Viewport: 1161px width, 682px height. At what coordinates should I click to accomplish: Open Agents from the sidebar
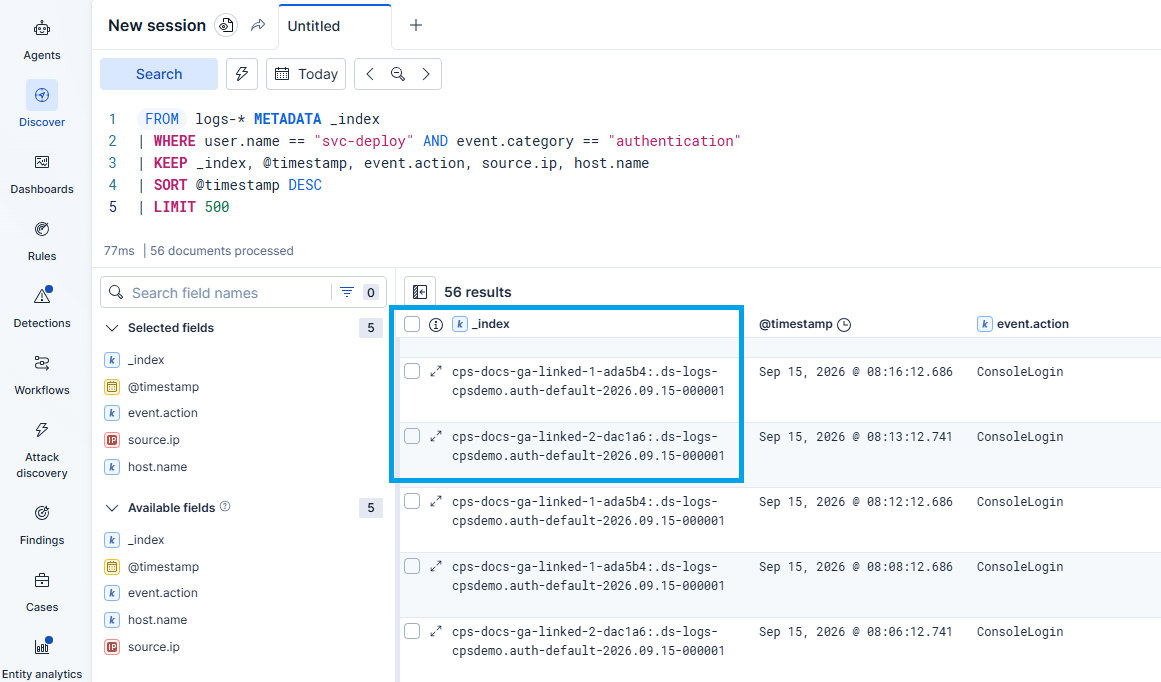point(41,40)
